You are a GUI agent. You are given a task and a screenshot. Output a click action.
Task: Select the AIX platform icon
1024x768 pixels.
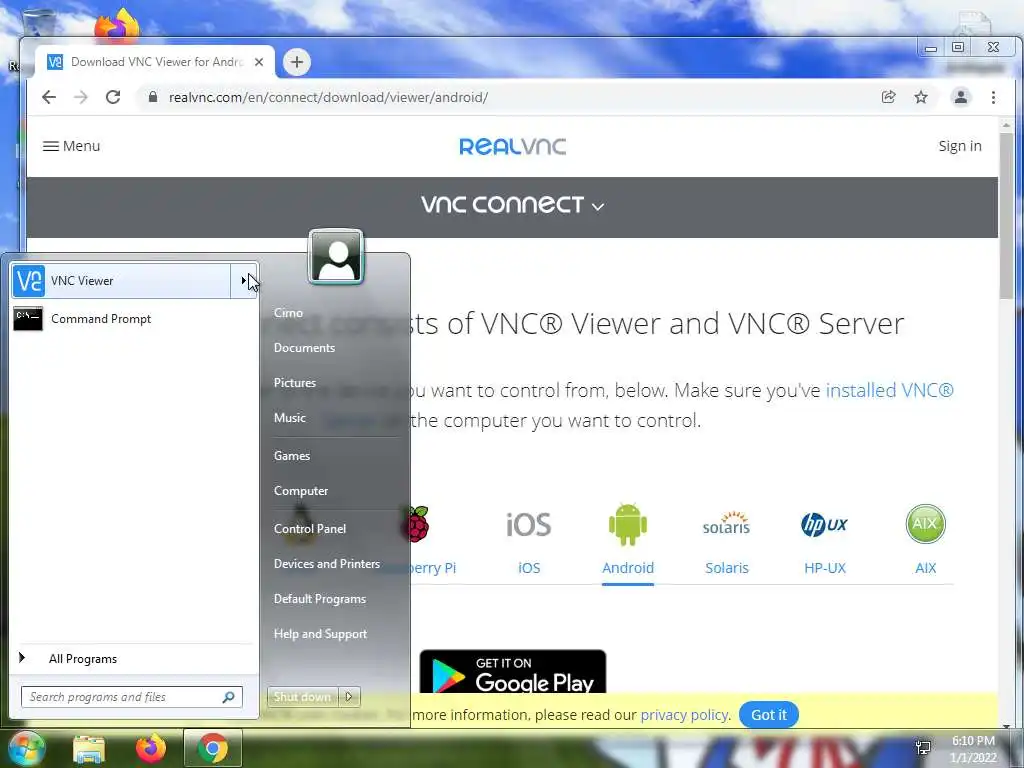925,524
